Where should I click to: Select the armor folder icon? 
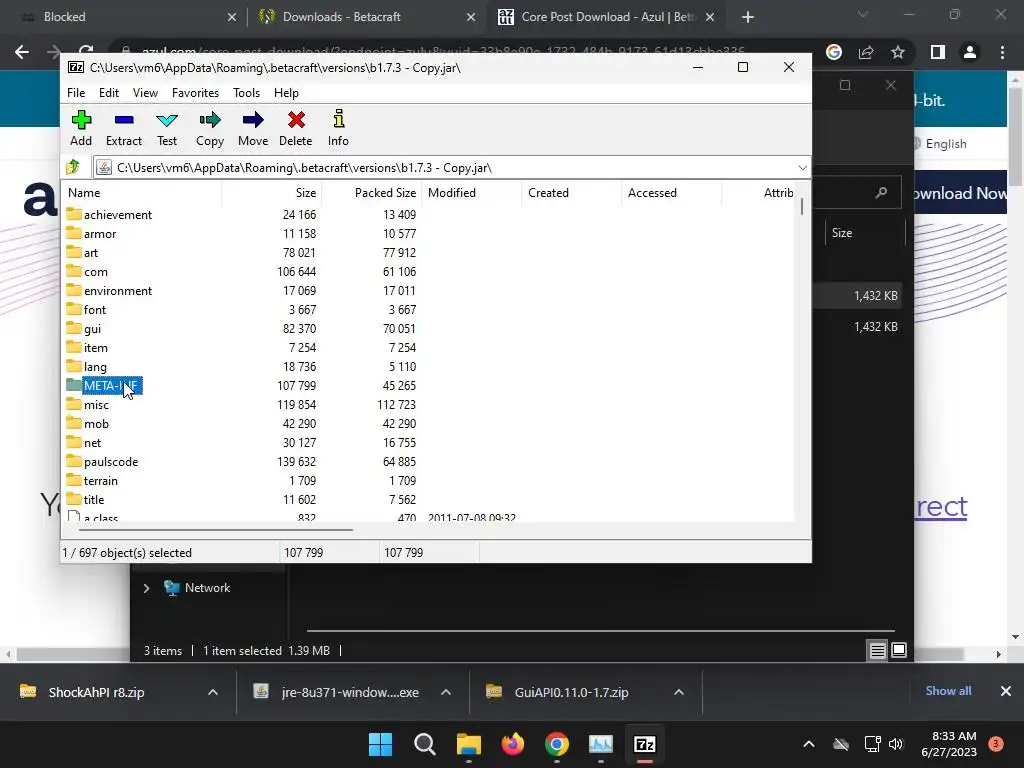(x=74, y=233)
